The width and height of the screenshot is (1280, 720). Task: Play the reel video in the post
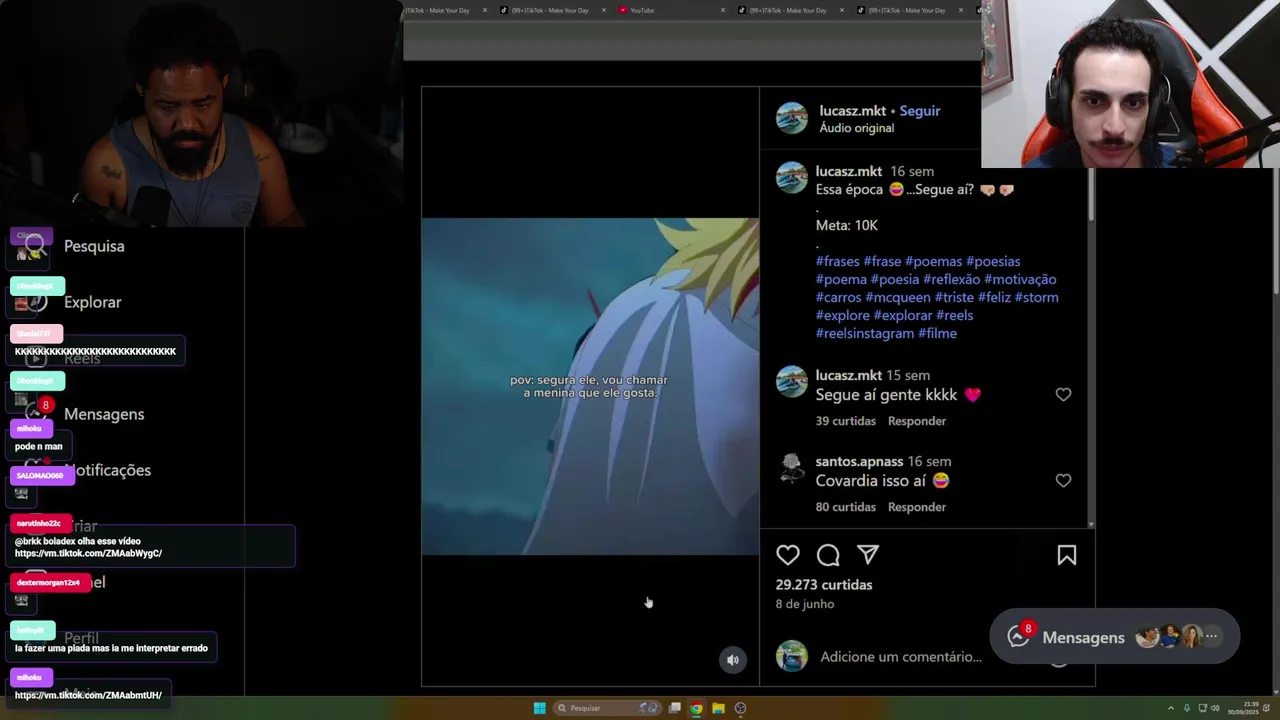(x=590, y=386)
